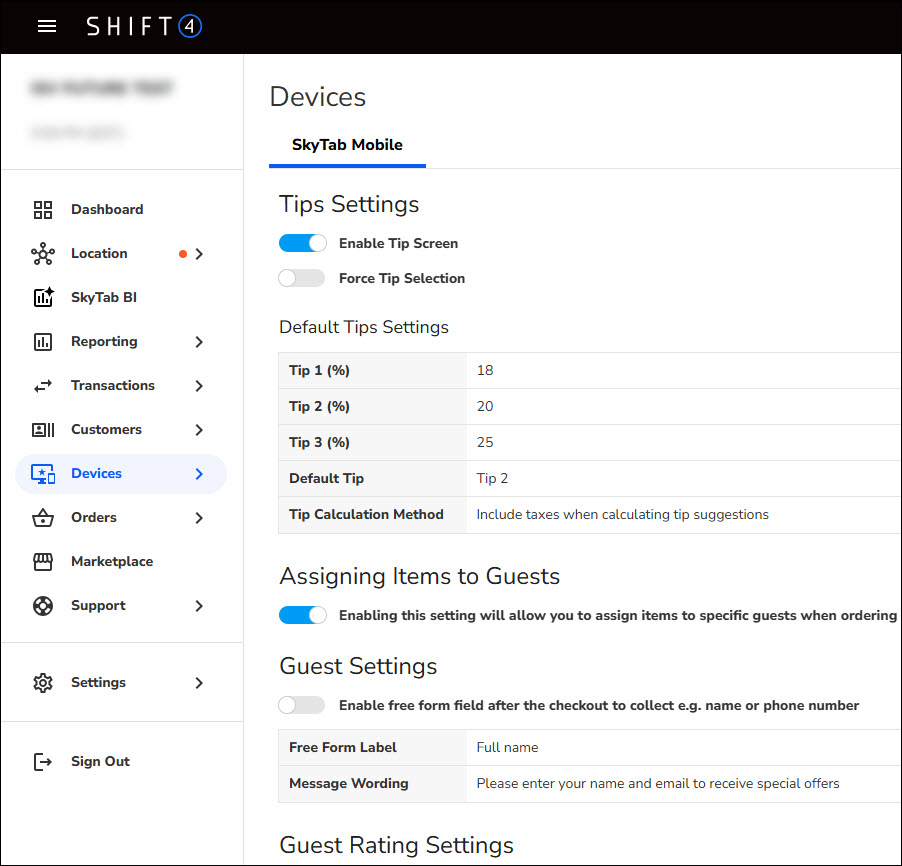Viewport: 902px width, 866px height.
Task: Click the Reporting bar chart icon
Action: (x=43, y=341)
